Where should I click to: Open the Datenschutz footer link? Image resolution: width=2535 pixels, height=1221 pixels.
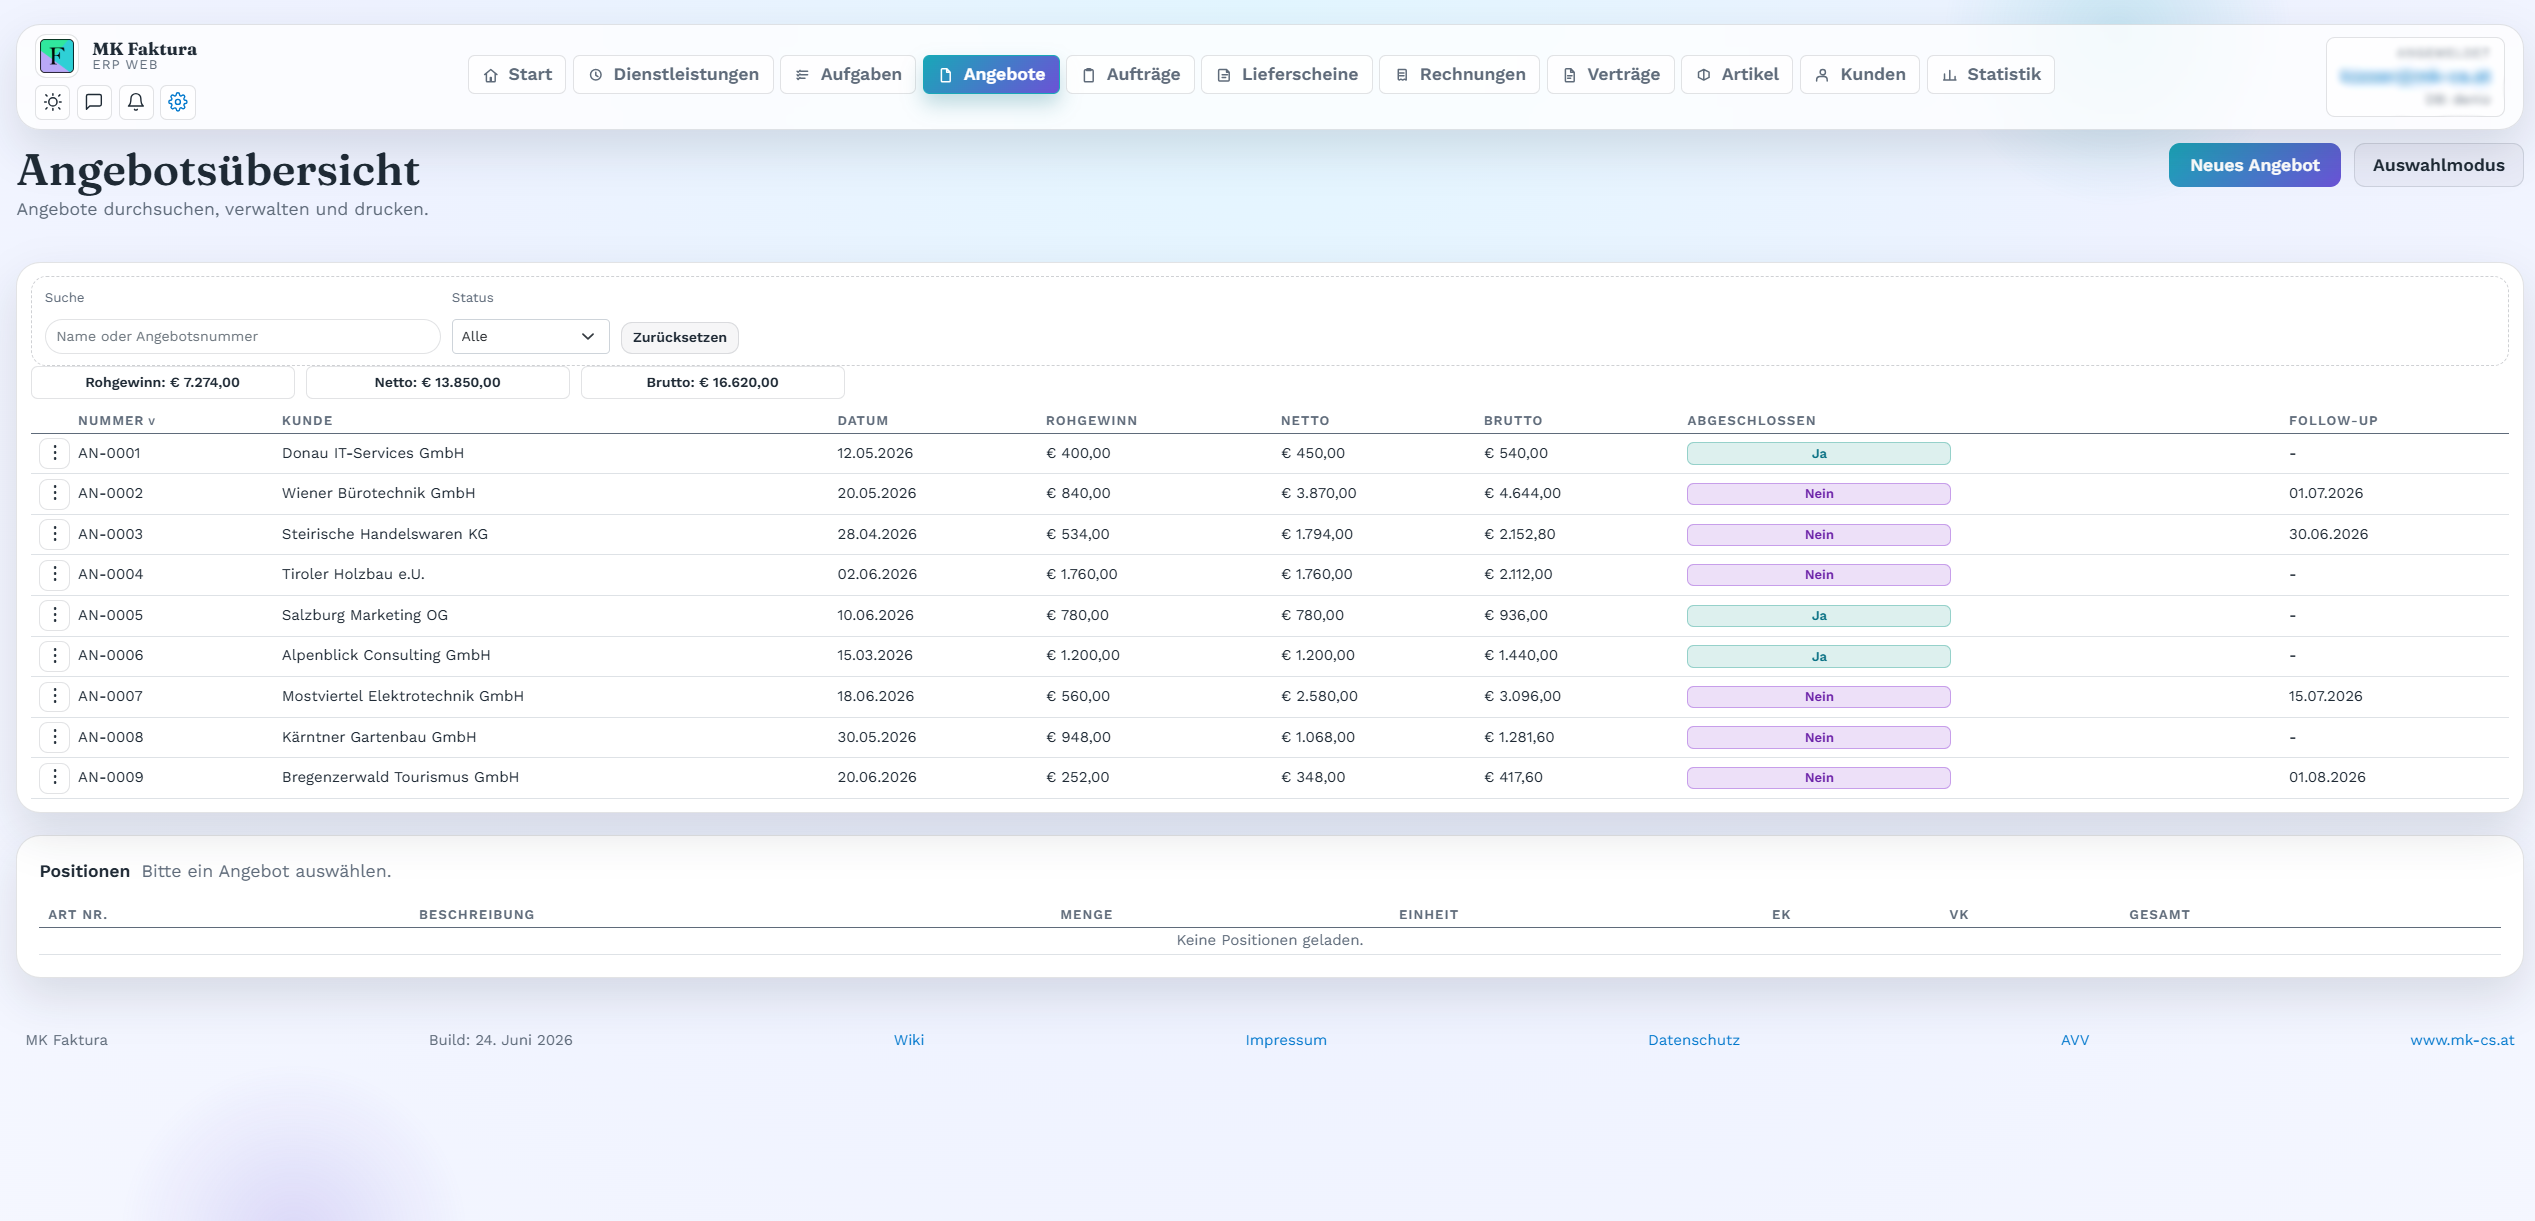[1694, 1040]
